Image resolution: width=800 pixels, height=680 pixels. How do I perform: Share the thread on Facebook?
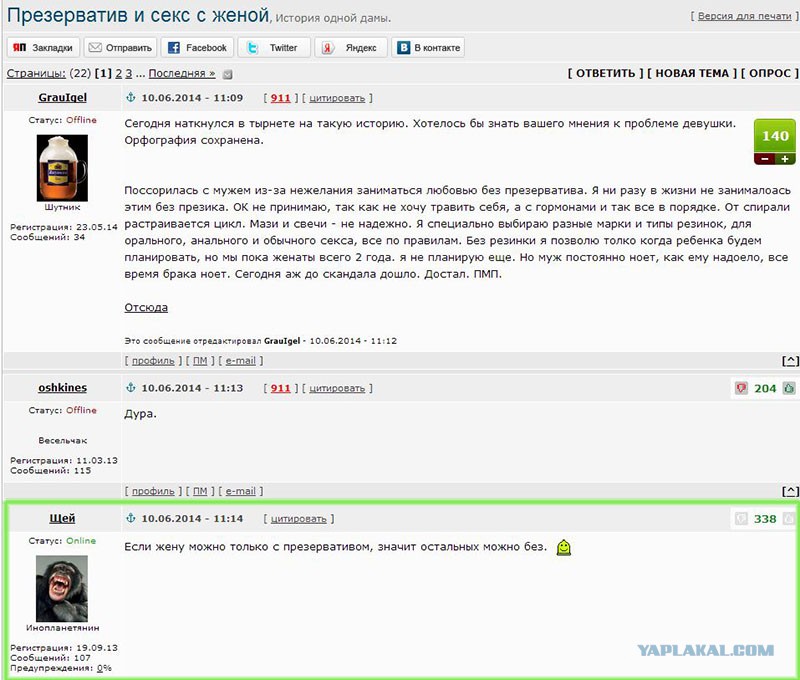(x=197, y=47)
